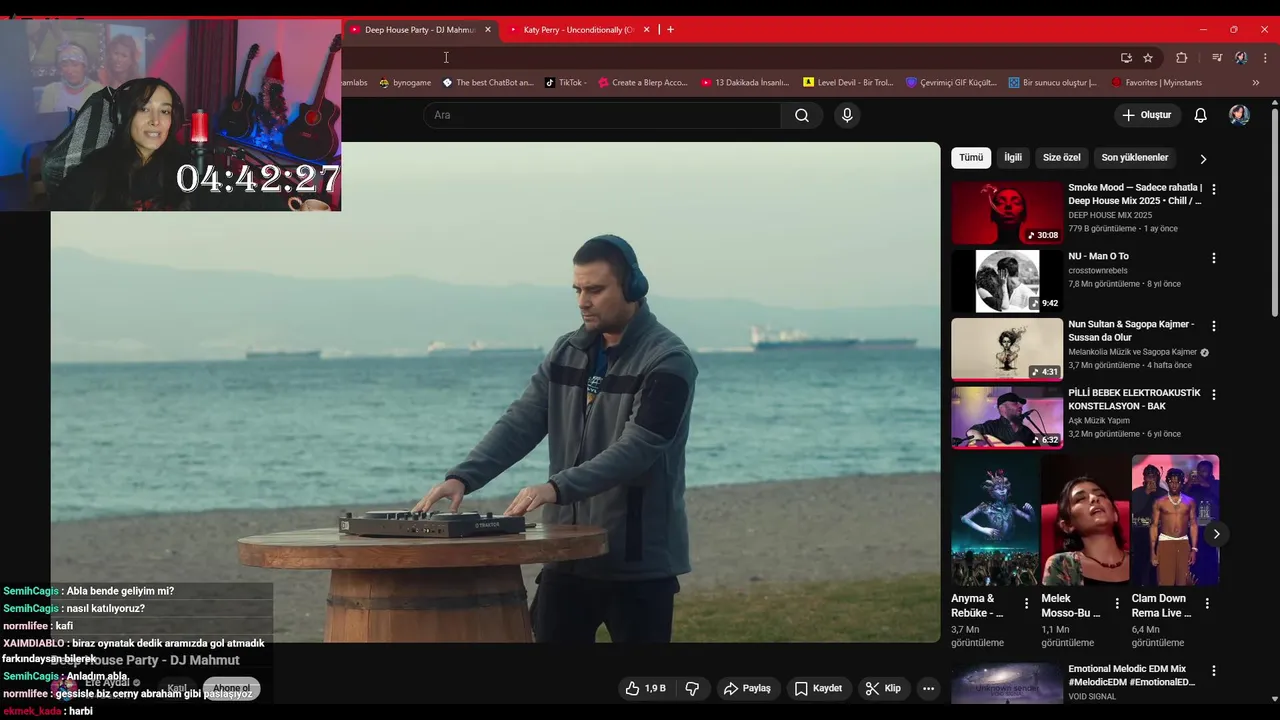The width and height of the screenshot is (1280, 720).
Task: Click the main video player area
Action: (496, 392)
